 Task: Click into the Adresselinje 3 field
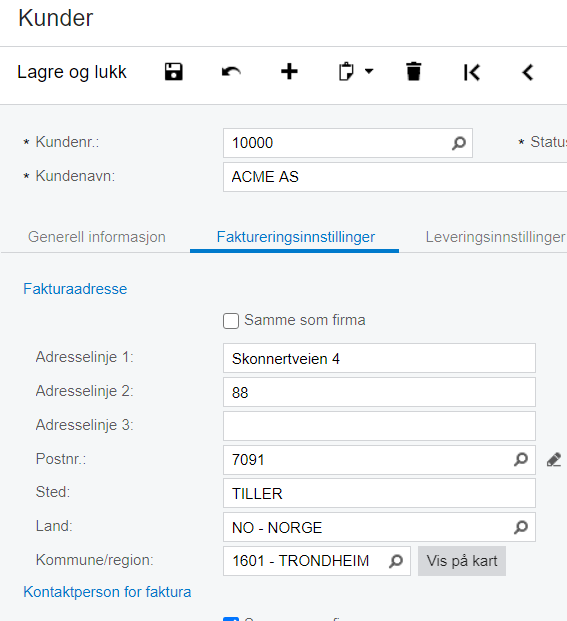(x=379, y=426)
